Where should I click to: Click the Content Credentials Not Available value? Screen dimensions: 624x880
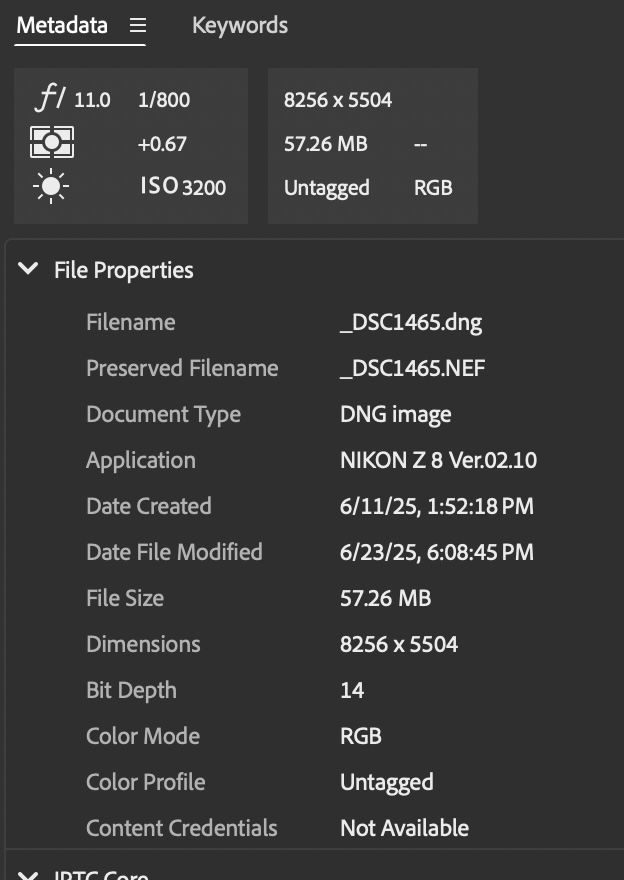pyautogui.click(x=404, y=828)
